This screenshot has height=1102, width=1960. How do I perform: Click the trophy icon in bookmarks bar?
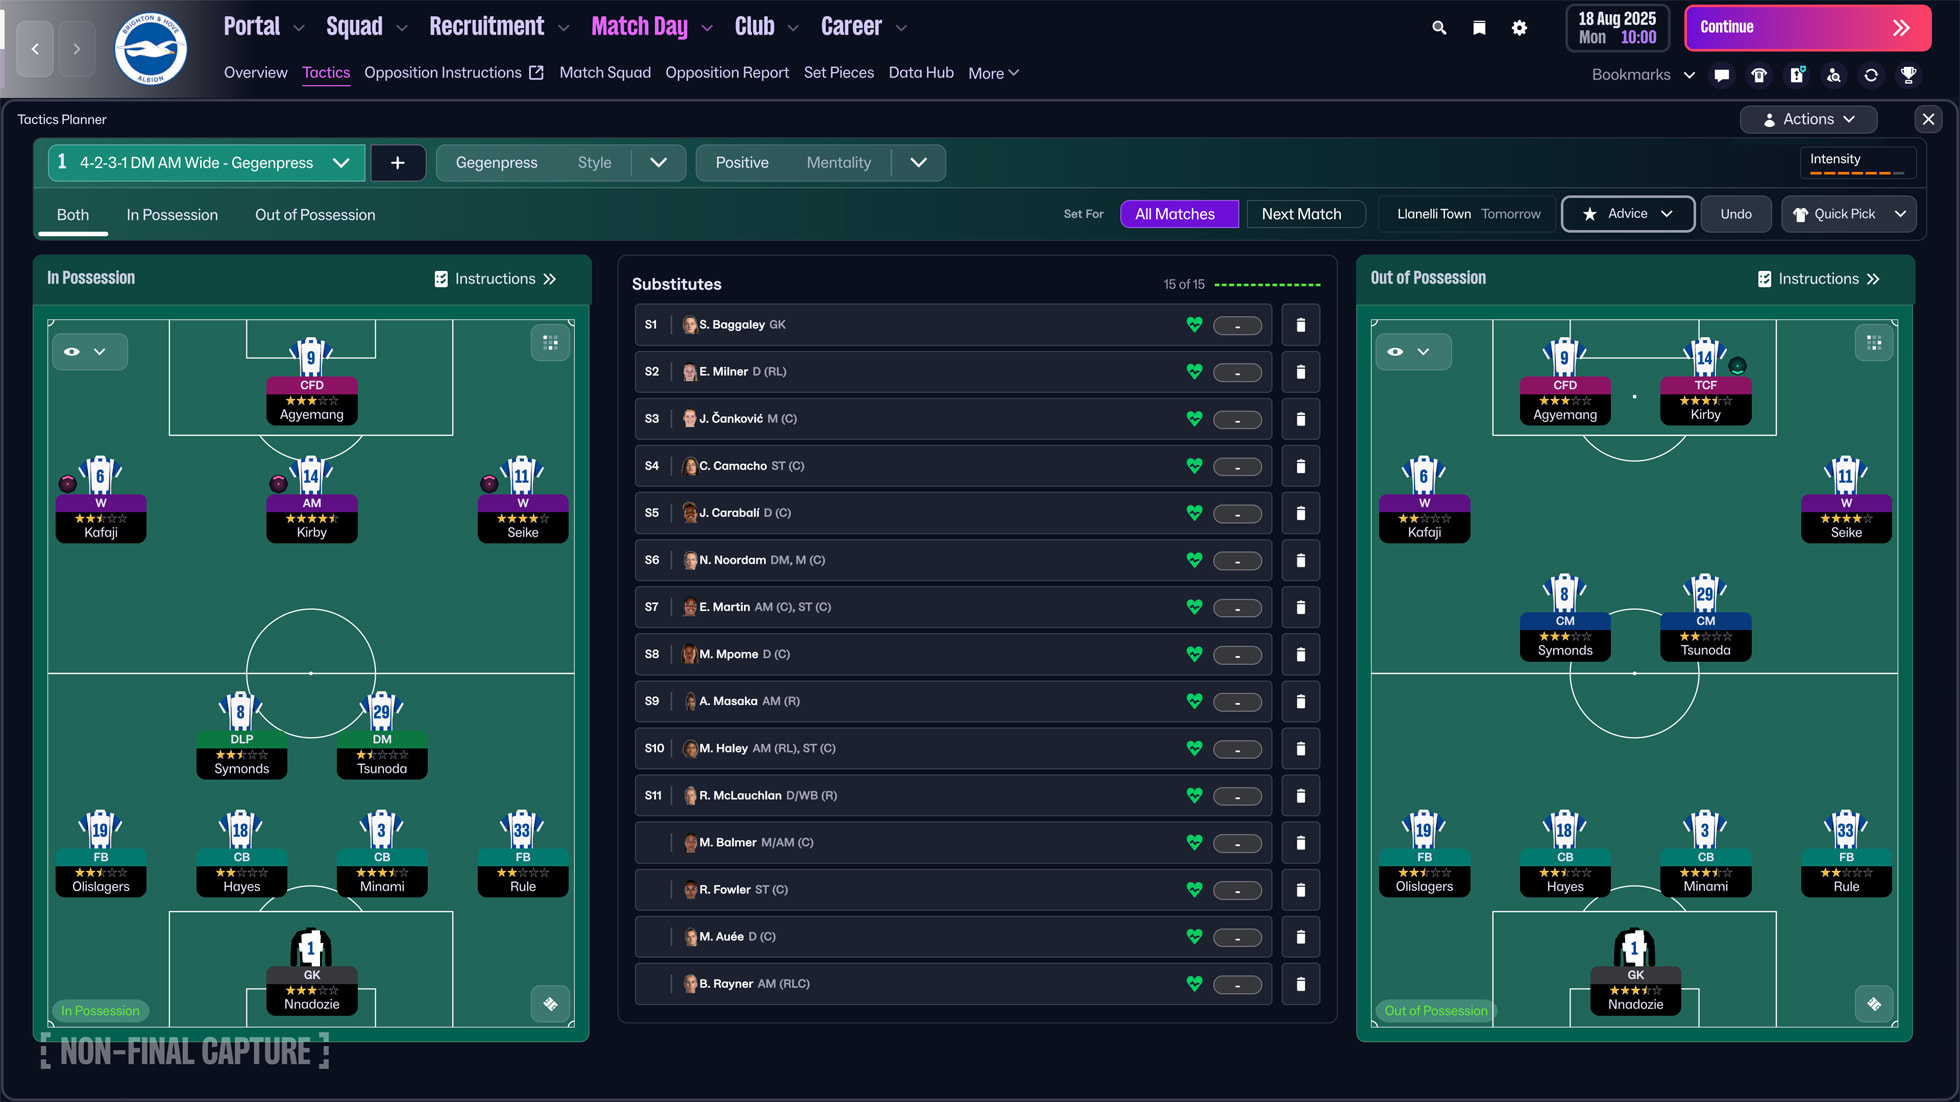click(x=1908, y=75)
